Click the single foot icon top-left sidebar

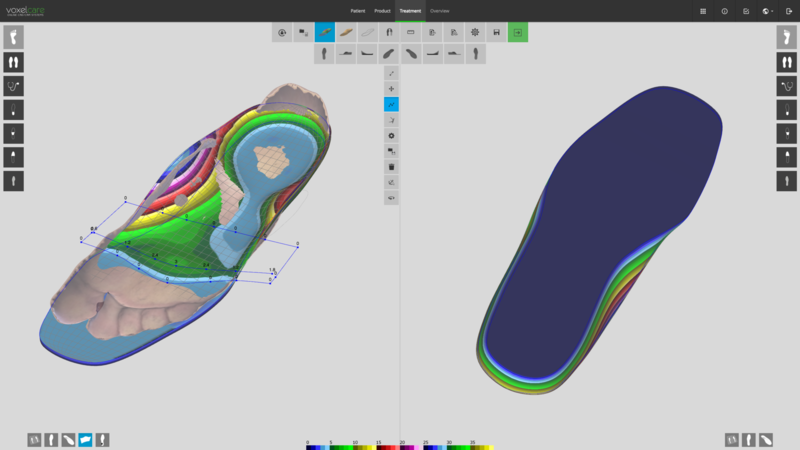pos(13,37)
